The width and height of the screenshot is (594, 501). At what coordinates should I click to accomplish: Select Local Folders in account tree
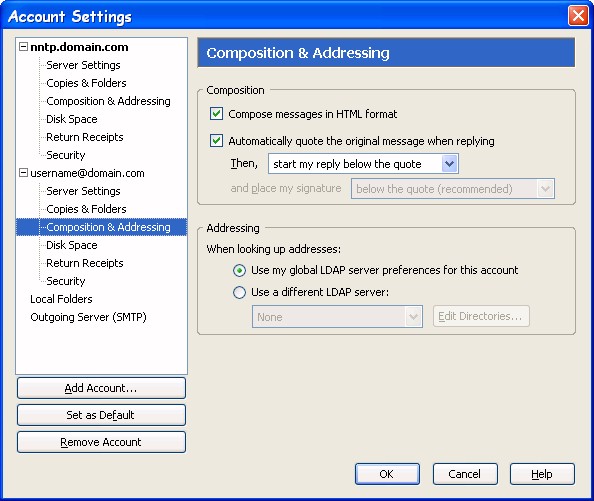click(x=61, y=299)
